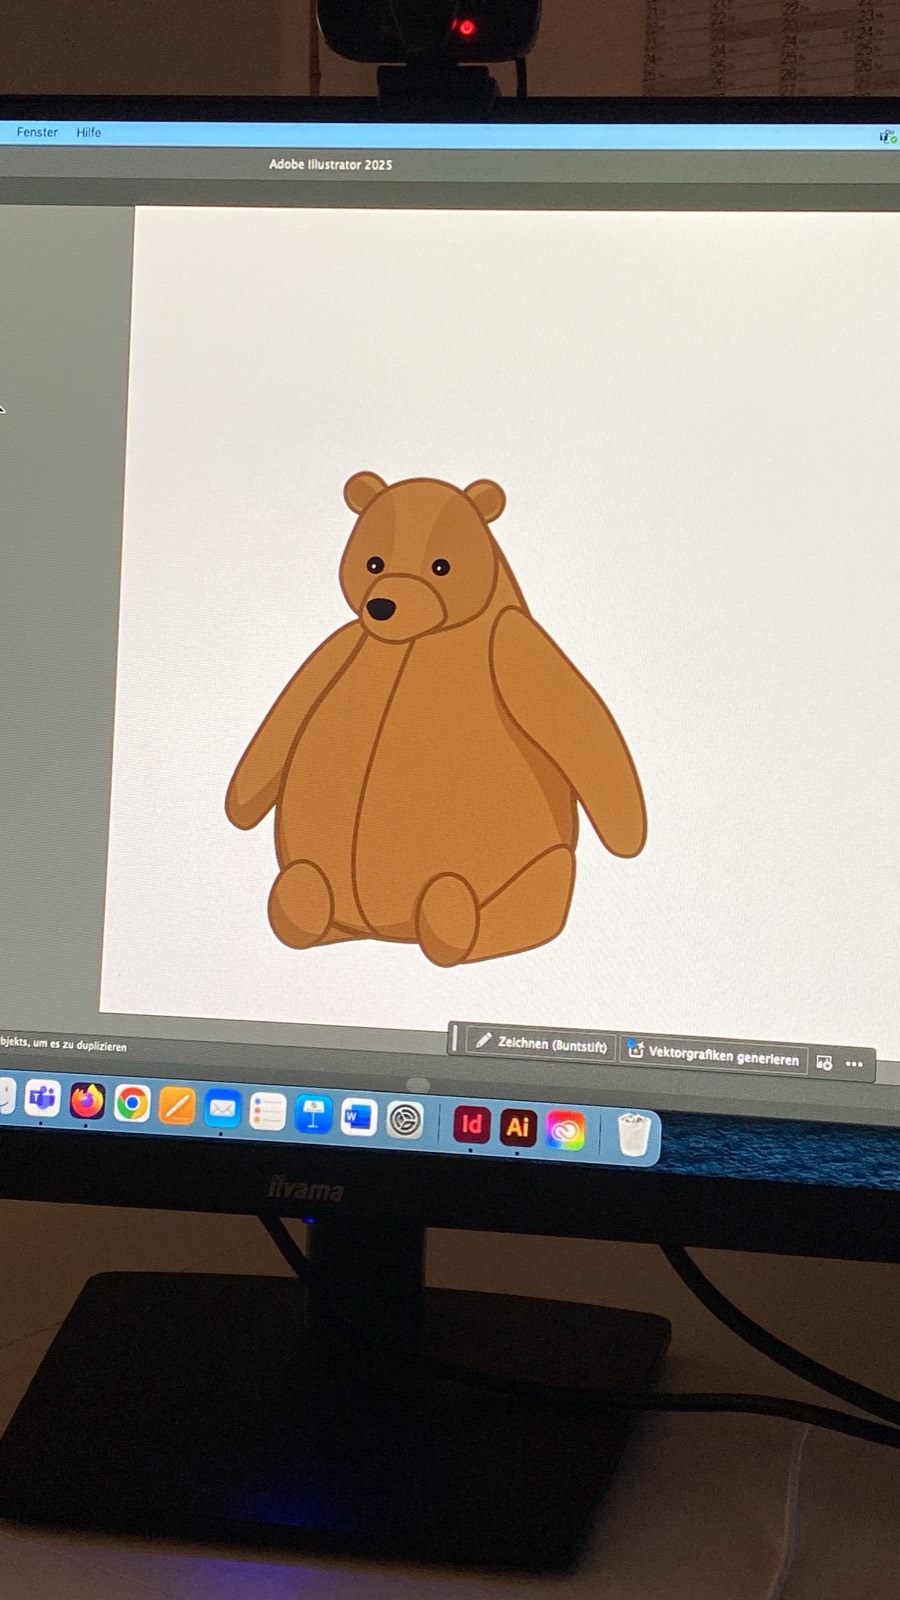The height and width of the screenshot is (1600, 900).
Task: Open the Fenster menu
Action: pos(37,132)
